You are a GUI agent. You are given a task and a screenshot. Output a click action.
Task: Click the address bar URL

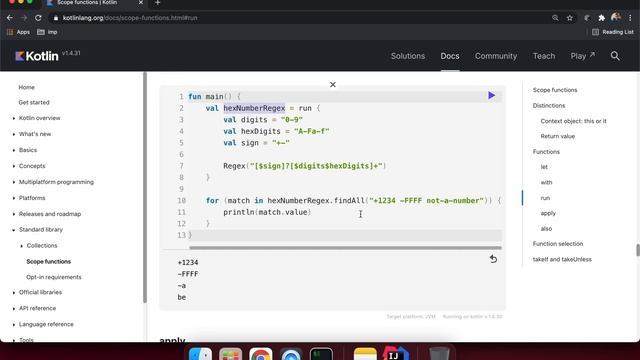coord(130,18)
